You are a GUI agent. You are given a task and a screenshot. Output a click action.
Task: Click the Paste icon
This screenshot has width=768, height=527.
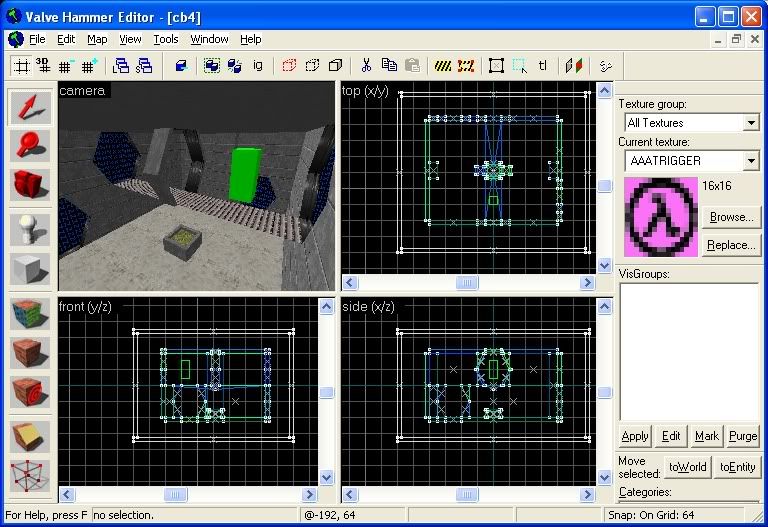tap(412, 66)
